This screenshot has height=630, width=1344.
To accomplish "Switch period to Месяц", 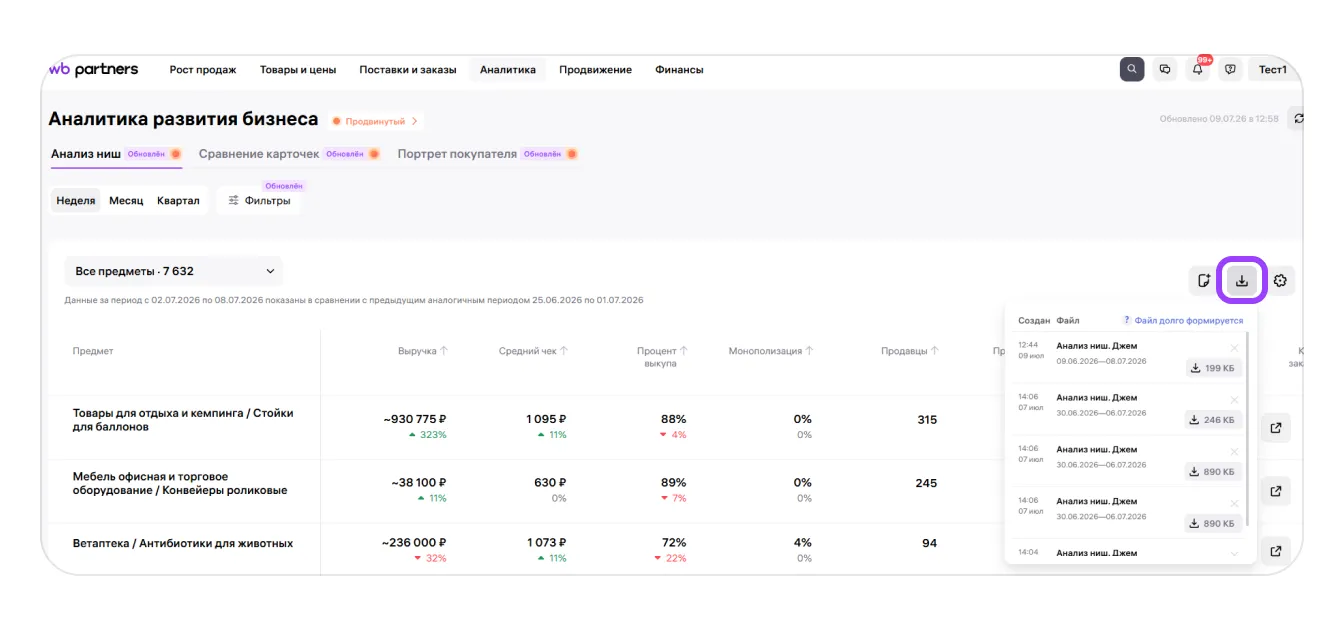I will pyautogui.click(x=126, y=200).
